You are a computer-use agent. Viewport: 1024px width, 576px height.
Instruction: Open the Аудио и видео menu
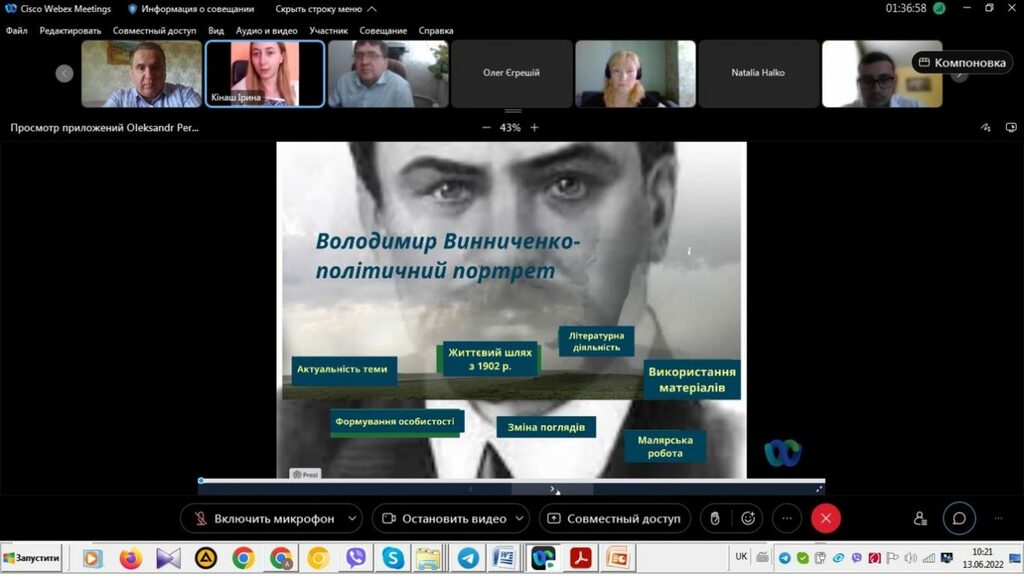[266, 31]
